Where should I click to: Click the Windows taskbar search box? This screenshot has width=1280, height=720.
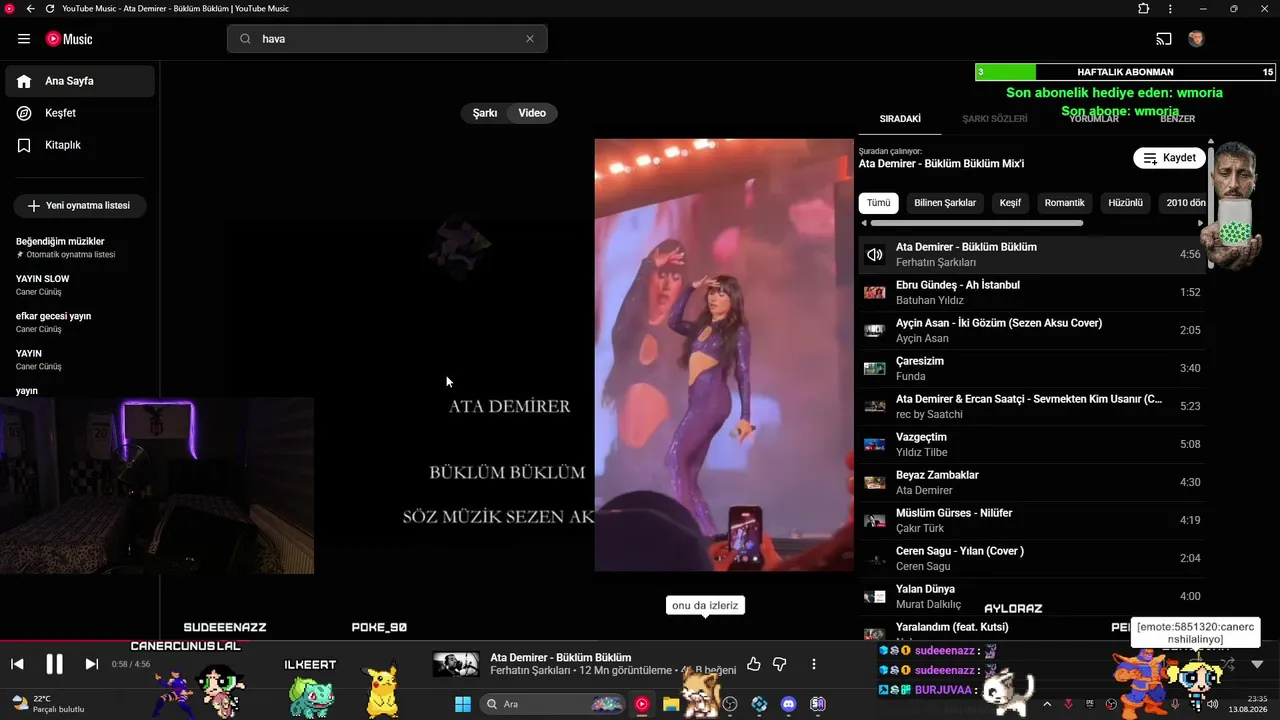pos(553,704)
